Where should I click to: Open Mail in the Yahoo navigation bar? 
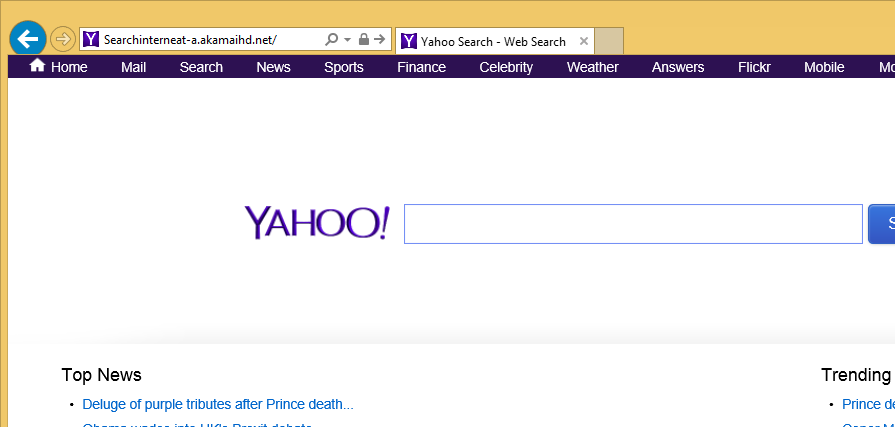pyautogui.click(x=134, y=67)
